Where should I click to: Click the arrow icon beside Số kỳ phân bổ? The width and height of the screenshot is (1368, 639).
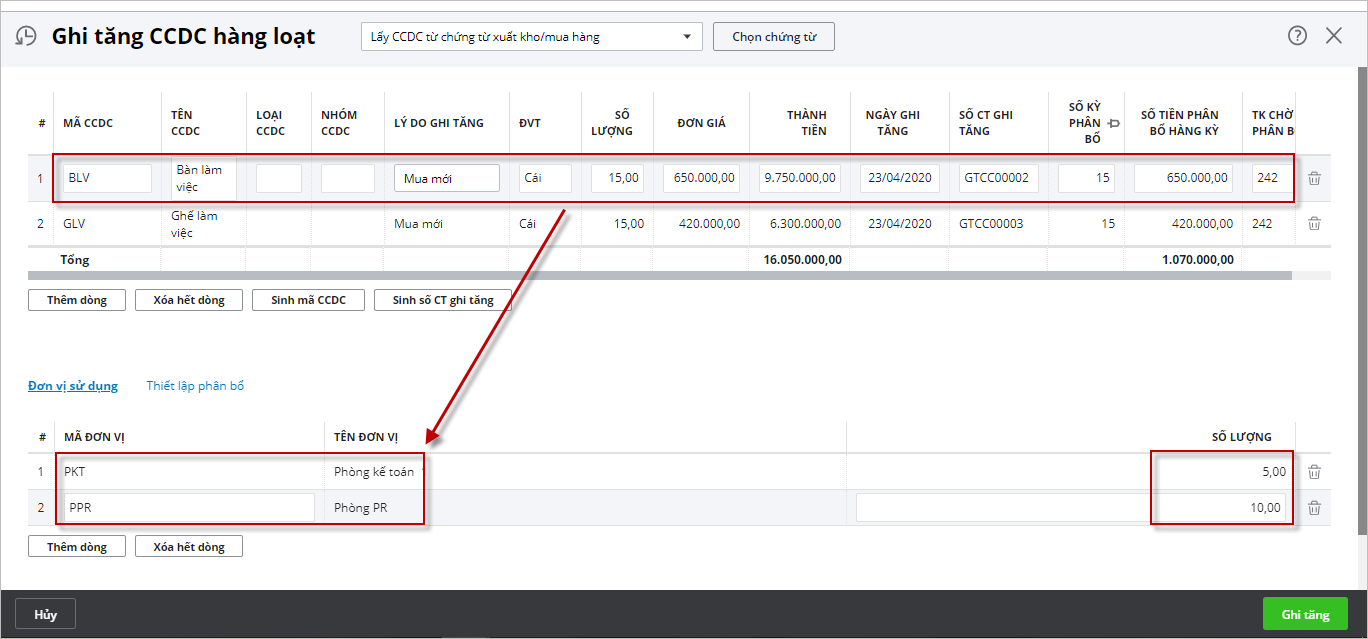tap(1114, 123)
